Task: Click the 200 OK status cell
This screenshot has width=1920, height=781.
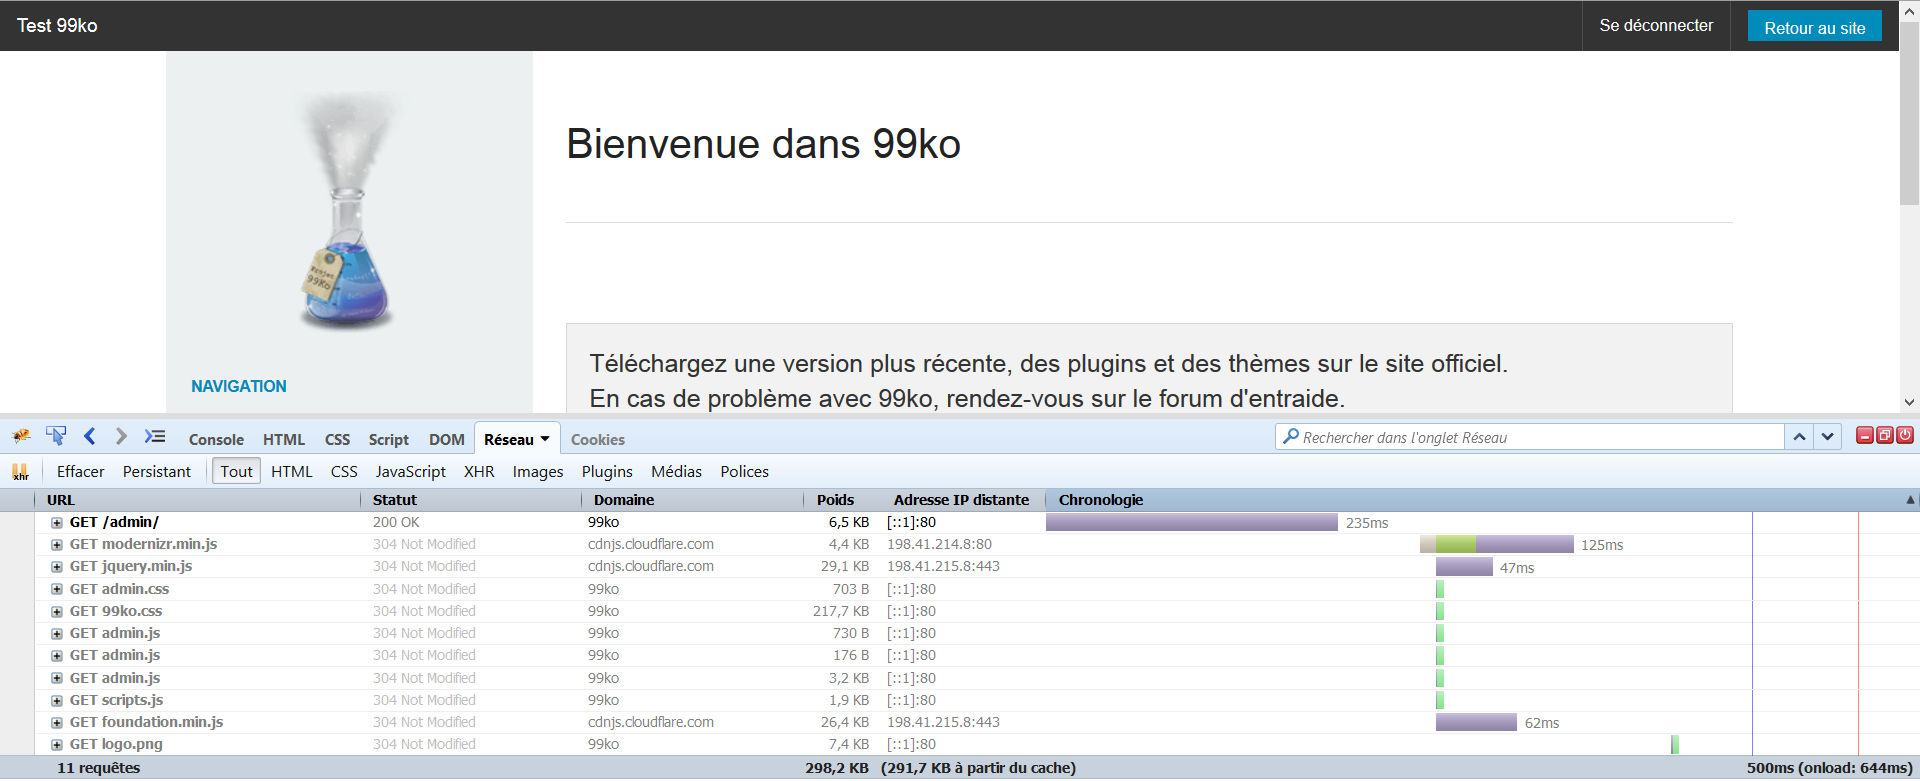Action: point(396,522)
